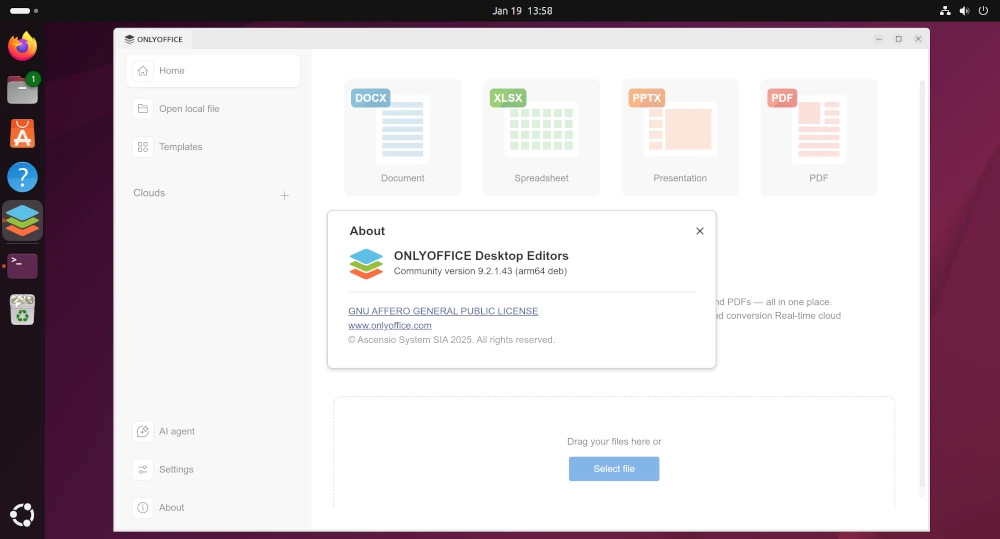This screenshot has height=539, width=1000.
Task: Close the ONLYOFFICE window
Action: pos(918,39)
